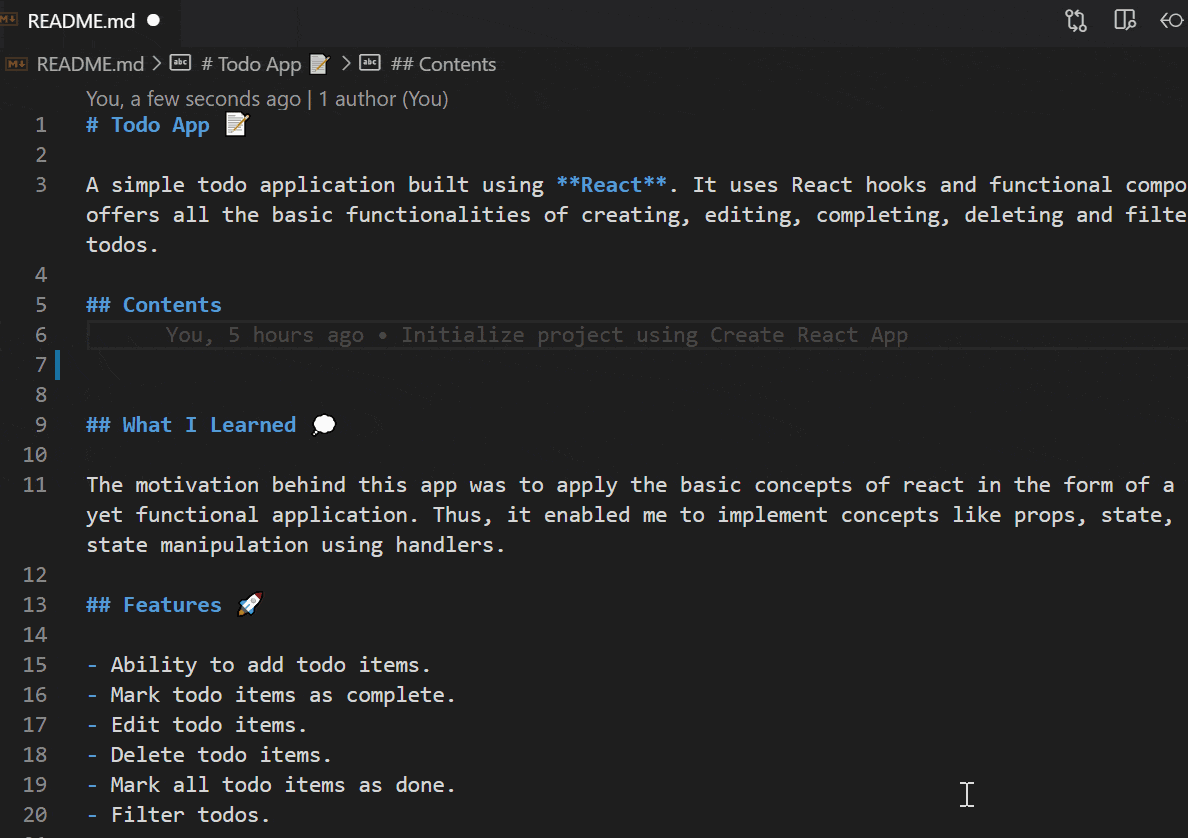Viewport: 1188px width, 838px height.
Task: Click the unsaved dot on README.md tab
Action: click(x=154, y=21)
